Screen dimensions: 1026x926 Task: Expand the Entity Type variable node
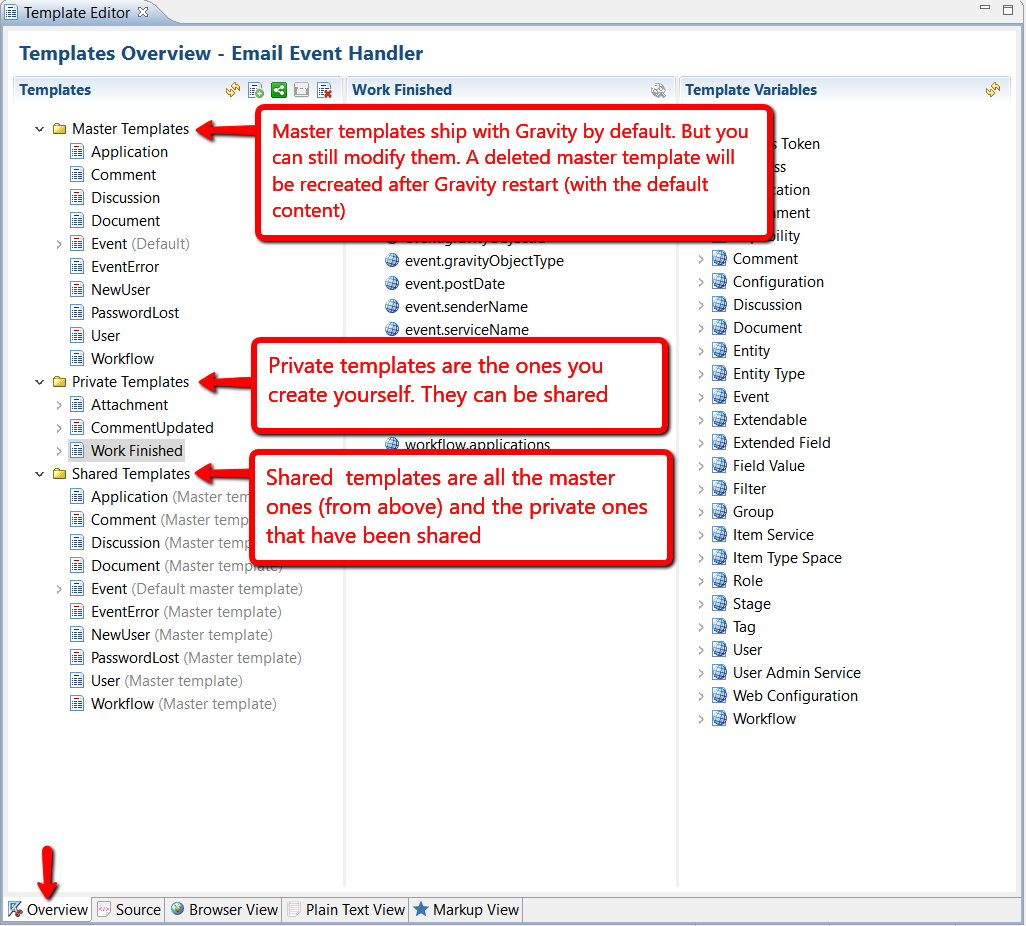(701, 374)
